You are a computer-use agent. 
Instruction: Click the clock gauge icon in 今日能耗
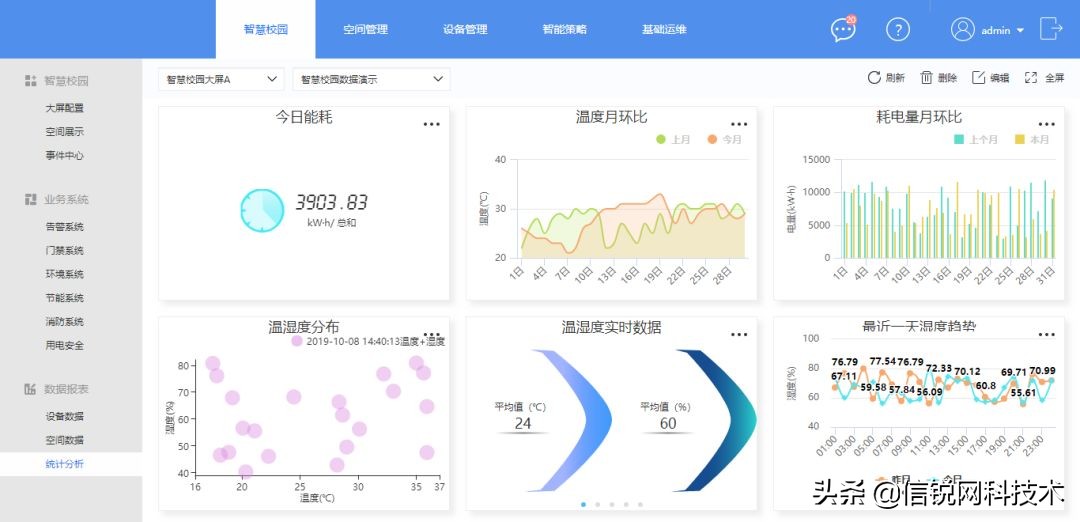262,210
